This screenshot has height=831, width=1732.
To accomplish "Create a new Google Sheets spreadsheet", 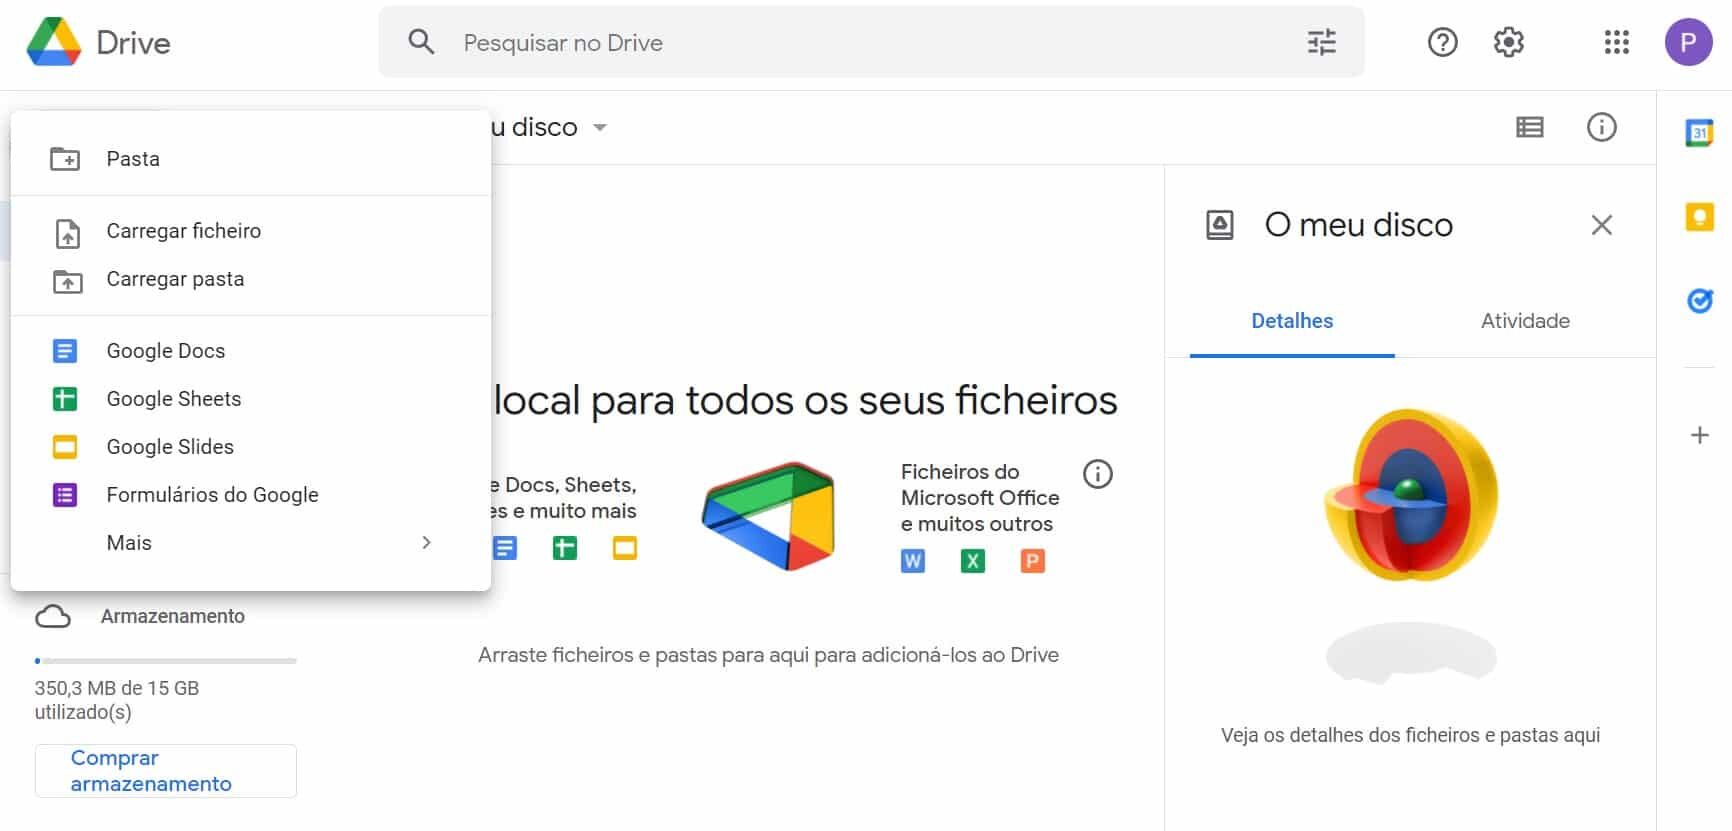I will tap(250, 399).
